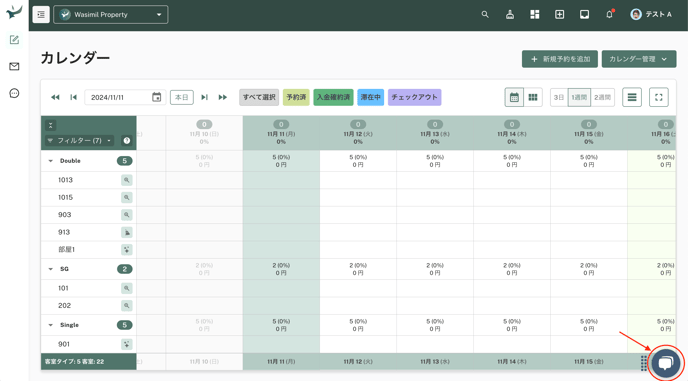Toggle the sidebar menu button

click(41, 14)
